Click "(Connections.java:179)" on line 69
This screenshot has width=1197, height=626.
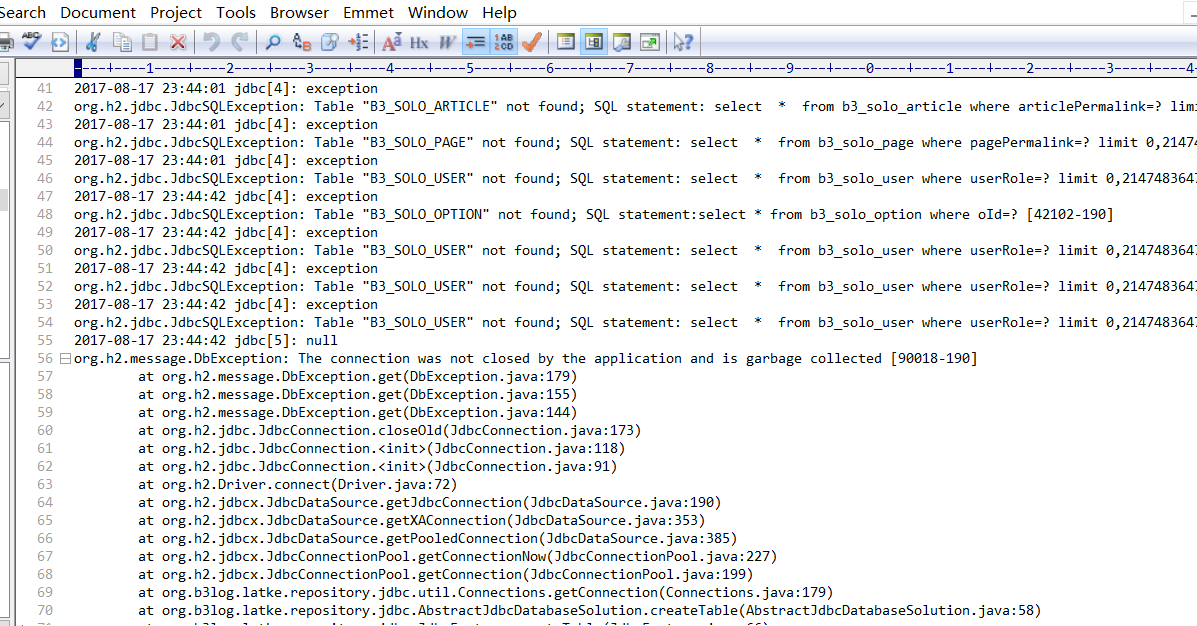pos(746,592)
